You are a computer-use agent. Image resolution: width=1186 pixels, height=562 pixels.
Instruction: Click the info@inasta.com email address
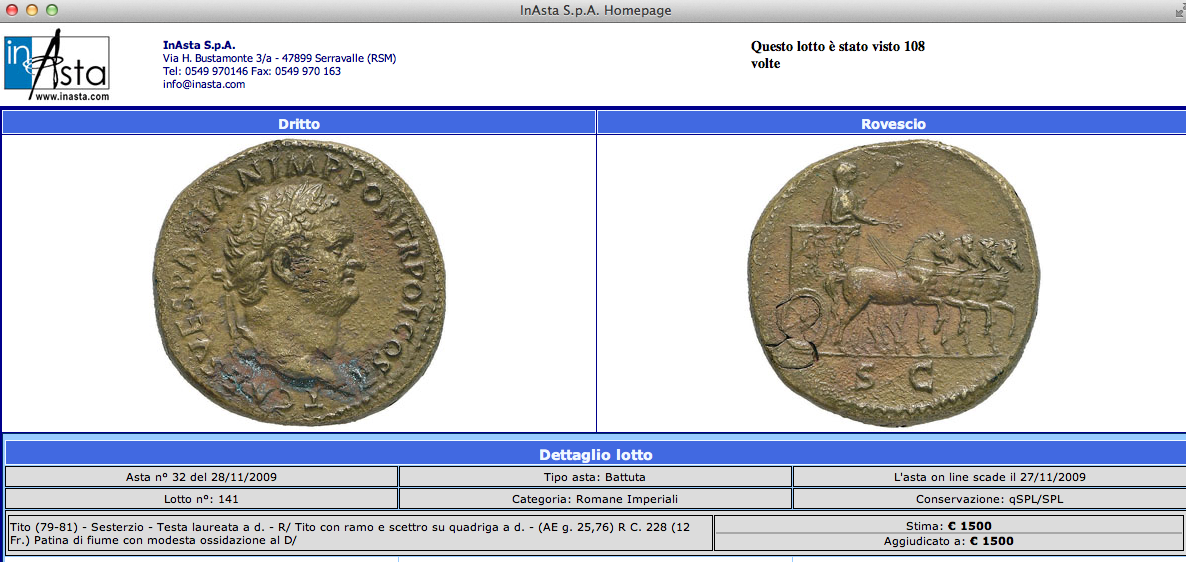point(204,85)
